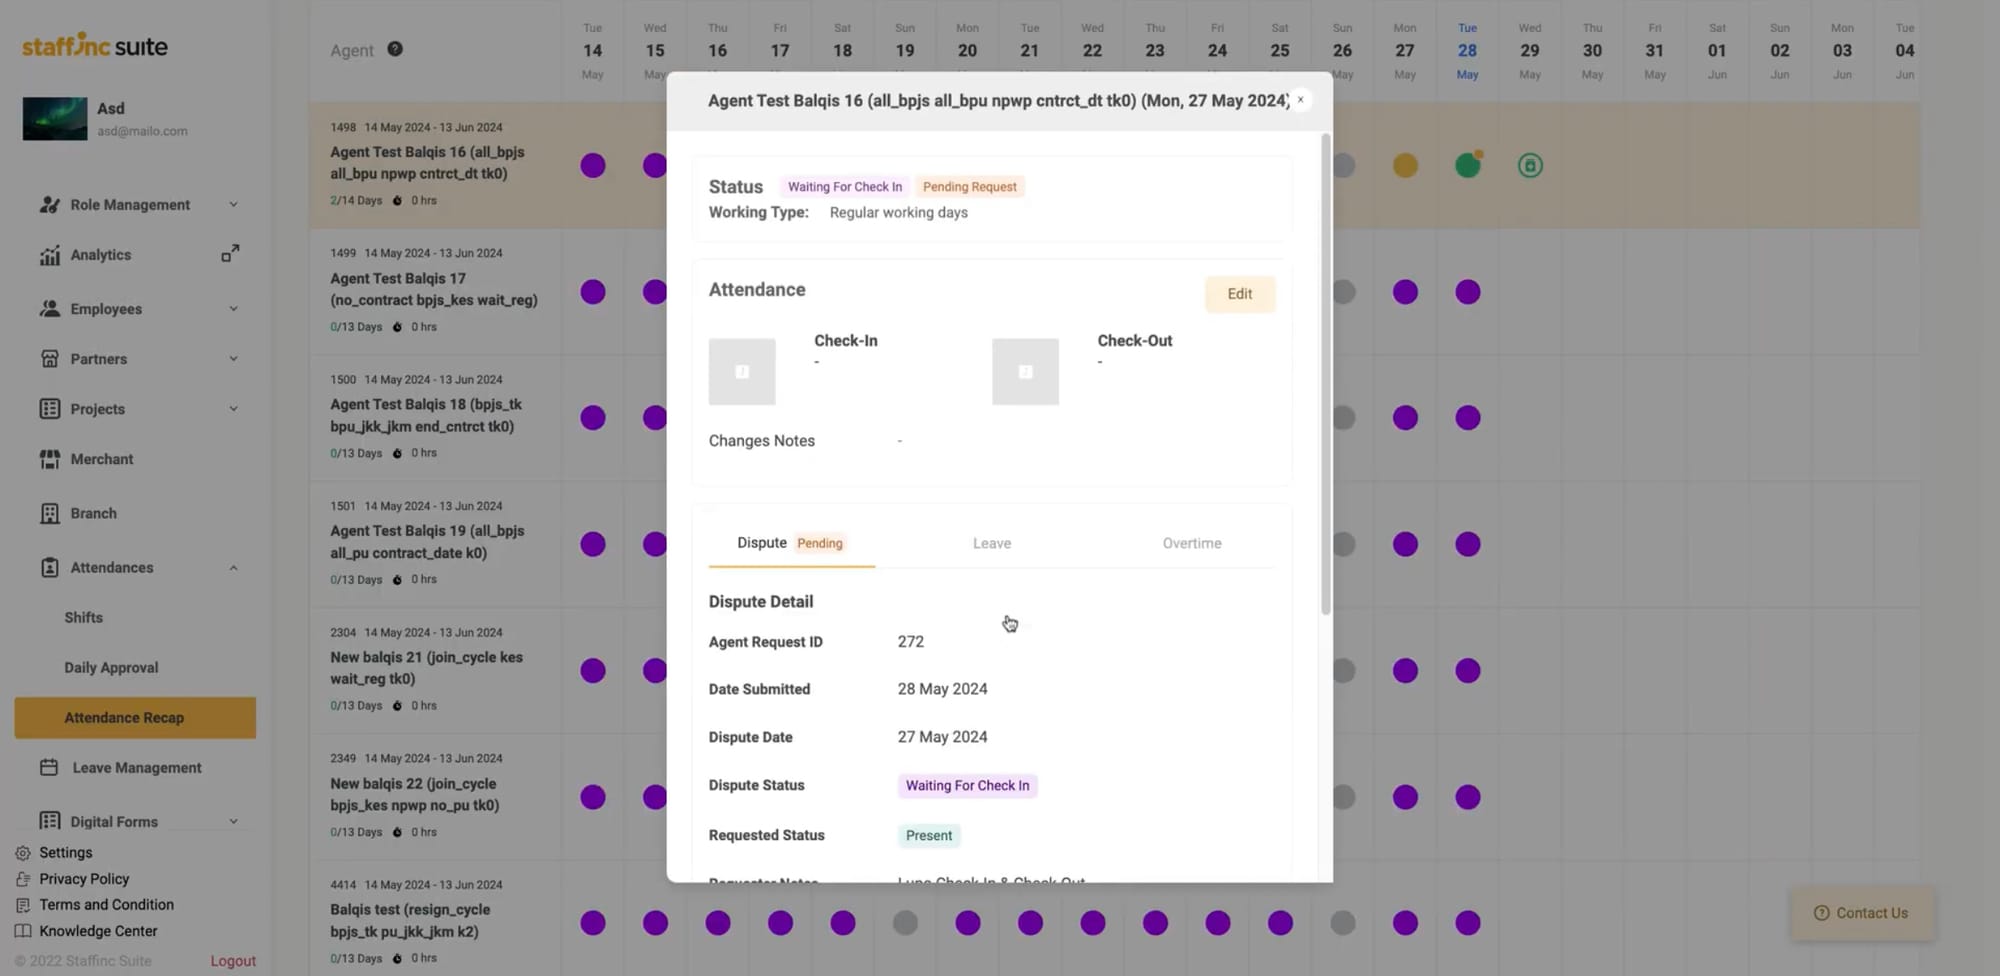Click the Logout link
The width and height of the screenshot is (2000, 976).
pos(233,960)
